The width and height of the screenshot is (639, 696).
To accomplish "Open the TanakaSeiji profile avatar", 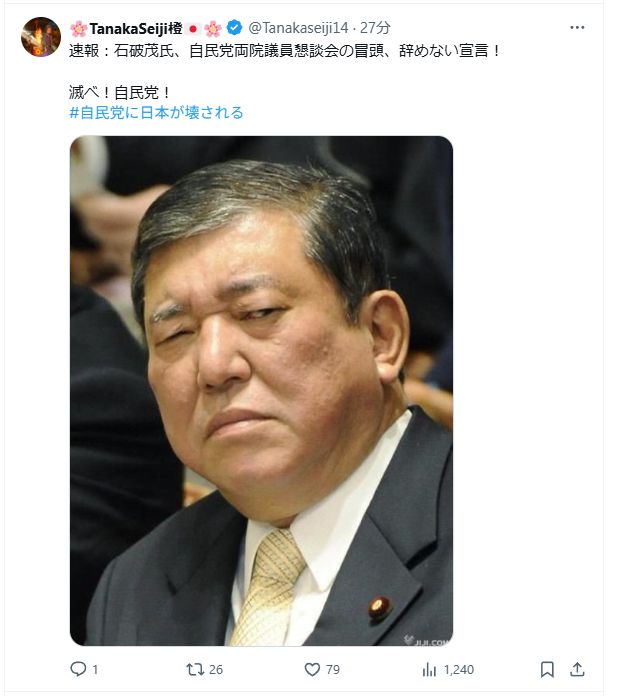I will [41, 37].
